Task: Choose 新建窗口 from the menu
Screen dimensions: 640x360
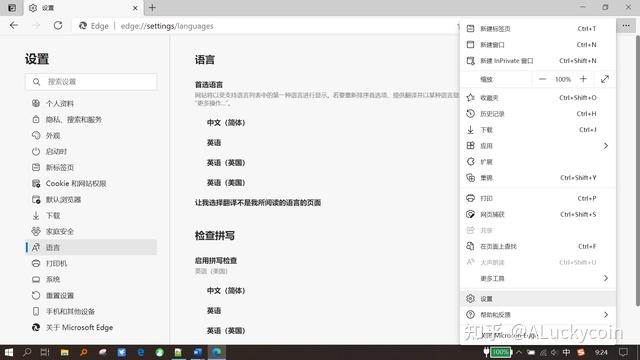Action: (x=538, y=44)
